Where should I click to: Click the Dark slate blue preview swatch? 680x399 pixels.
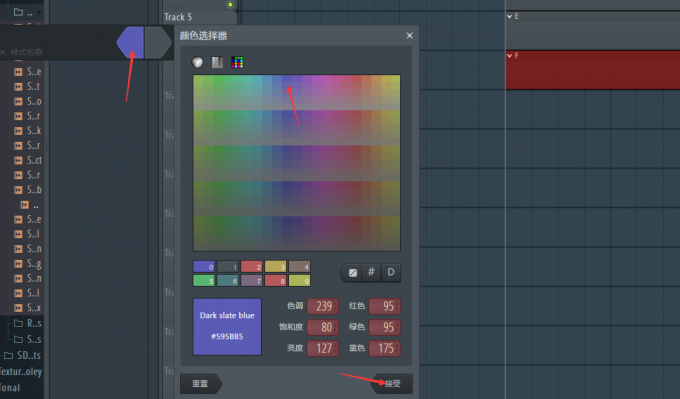(227, 327)
